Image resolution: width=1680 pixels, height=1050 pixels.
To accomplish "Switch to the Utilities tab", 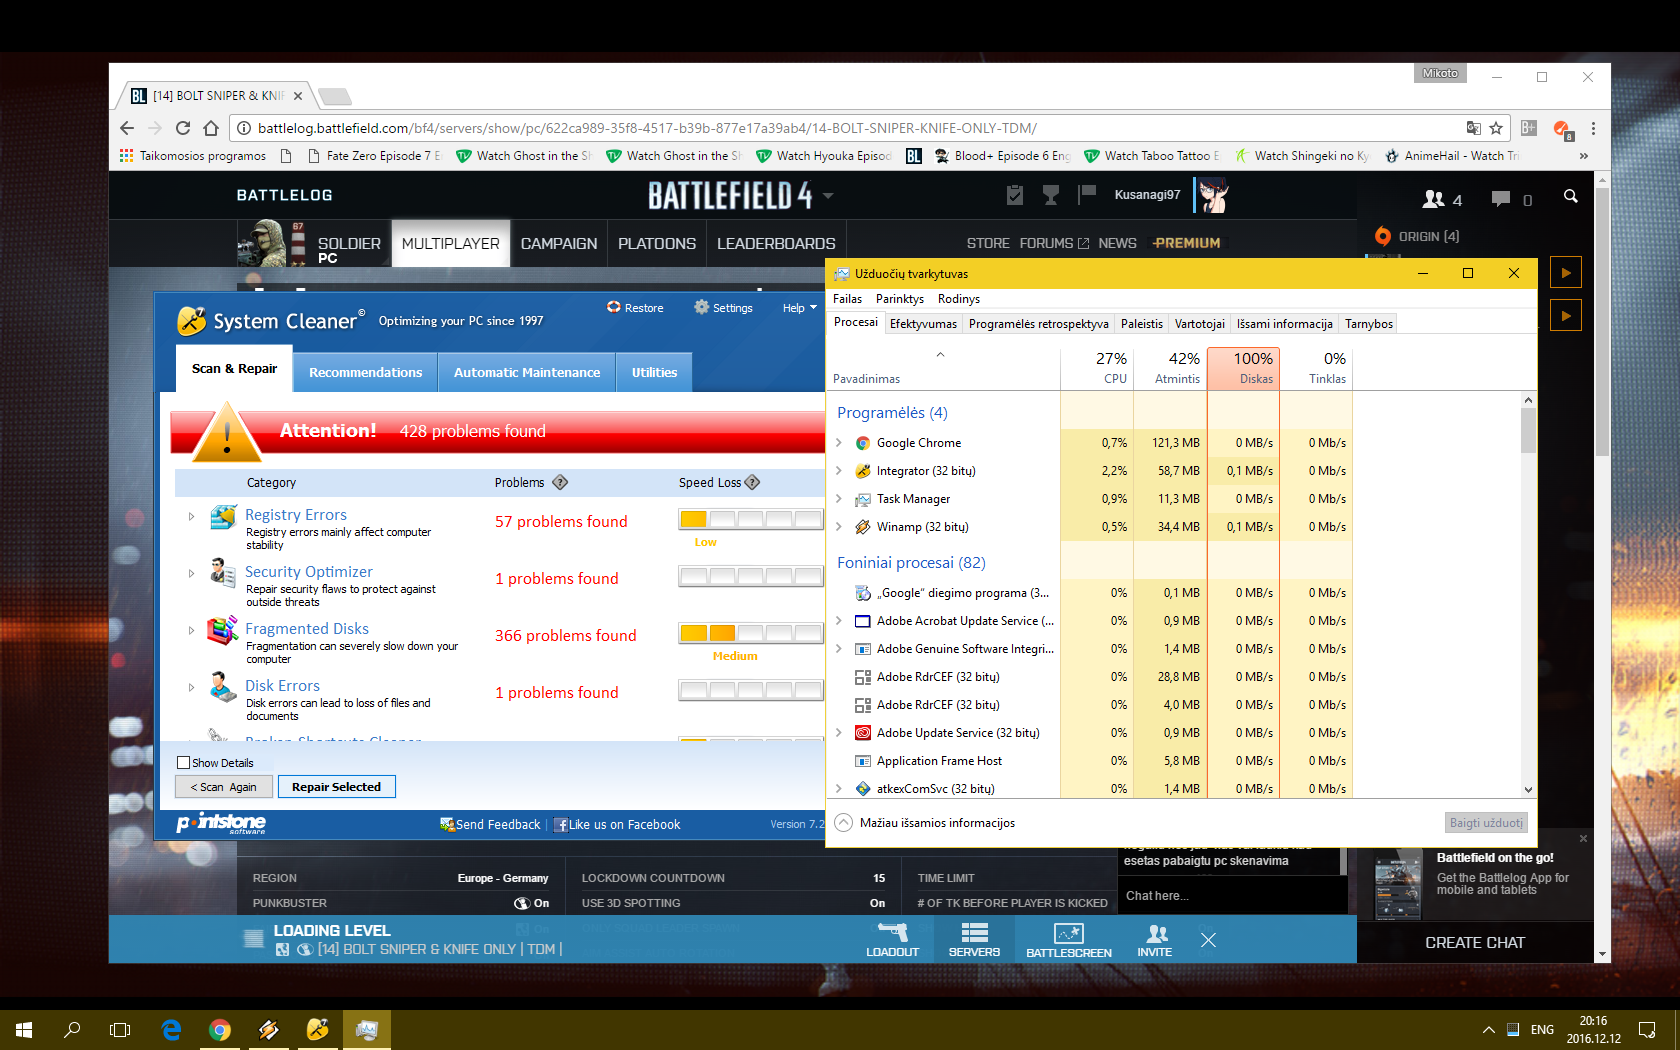I will click(654, 372).
